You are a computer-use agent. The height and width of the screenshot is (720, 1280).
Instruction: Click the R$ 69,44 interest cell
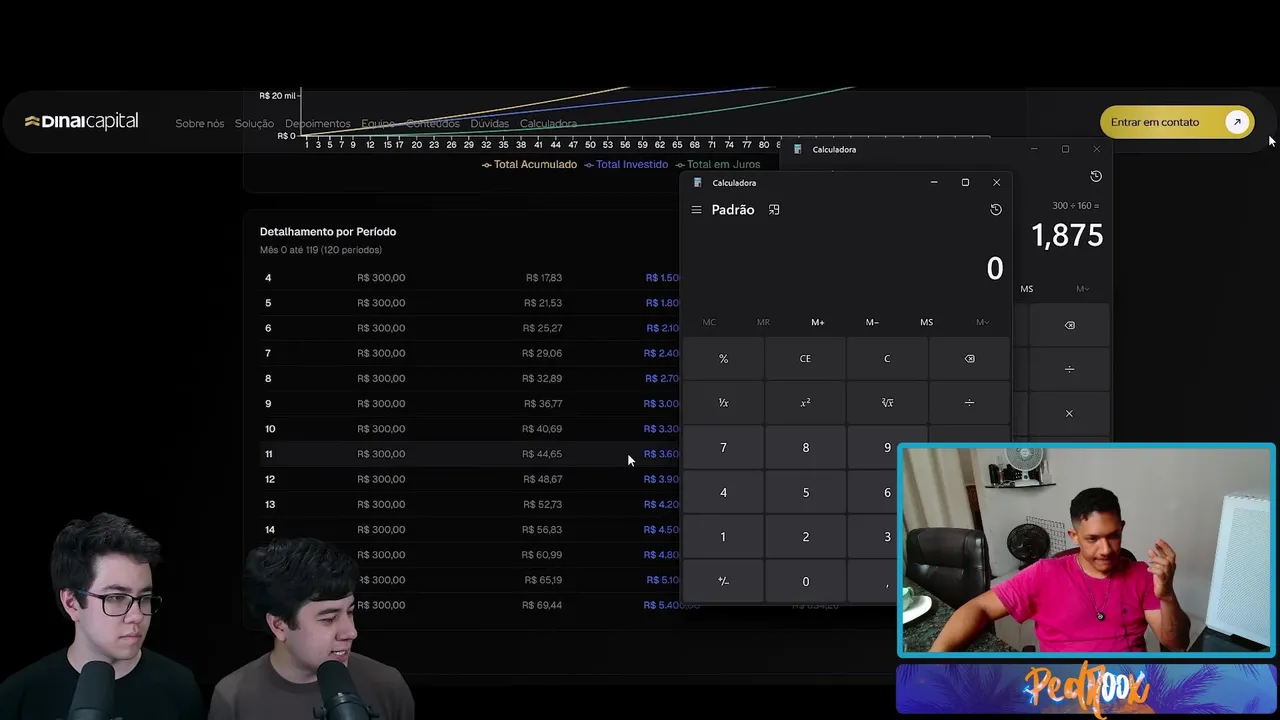click(542, 605)
